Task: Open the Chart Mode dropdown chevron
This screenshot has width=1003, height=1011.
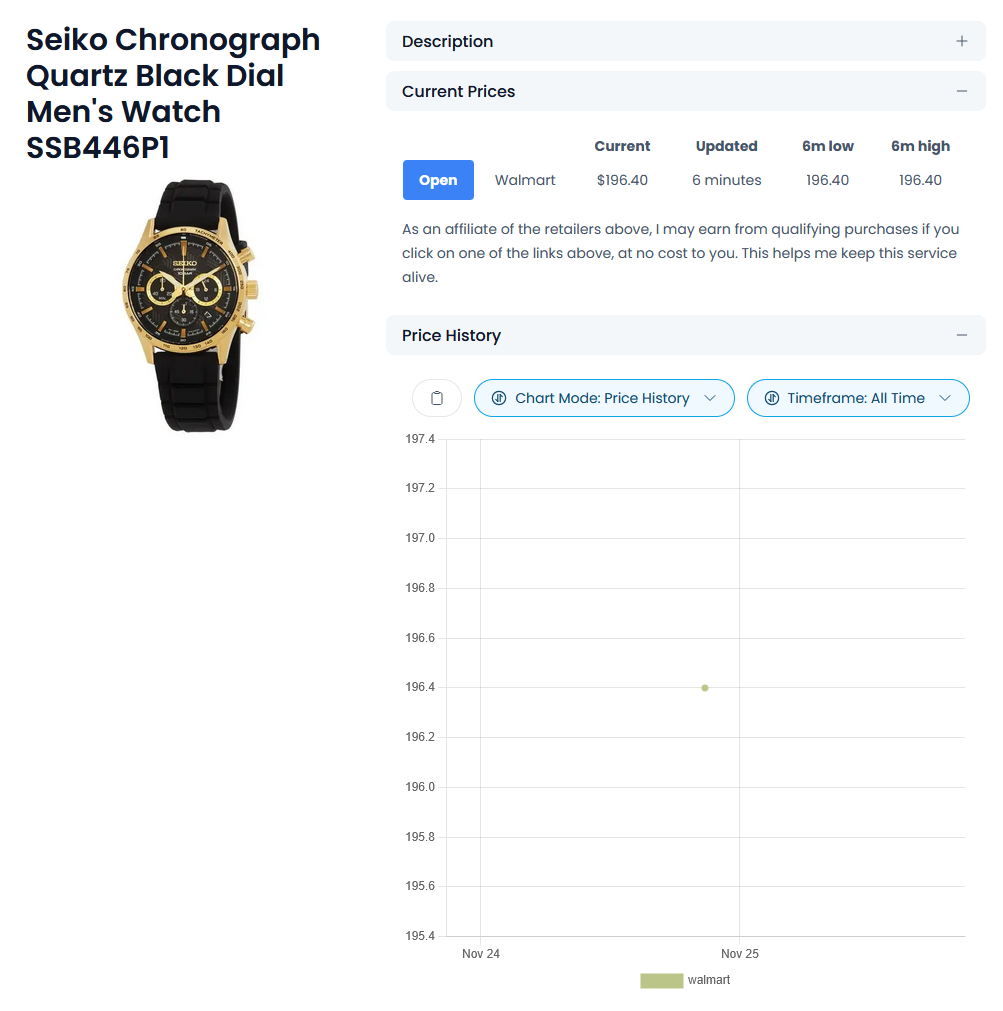Action: [x=710, y=398]
